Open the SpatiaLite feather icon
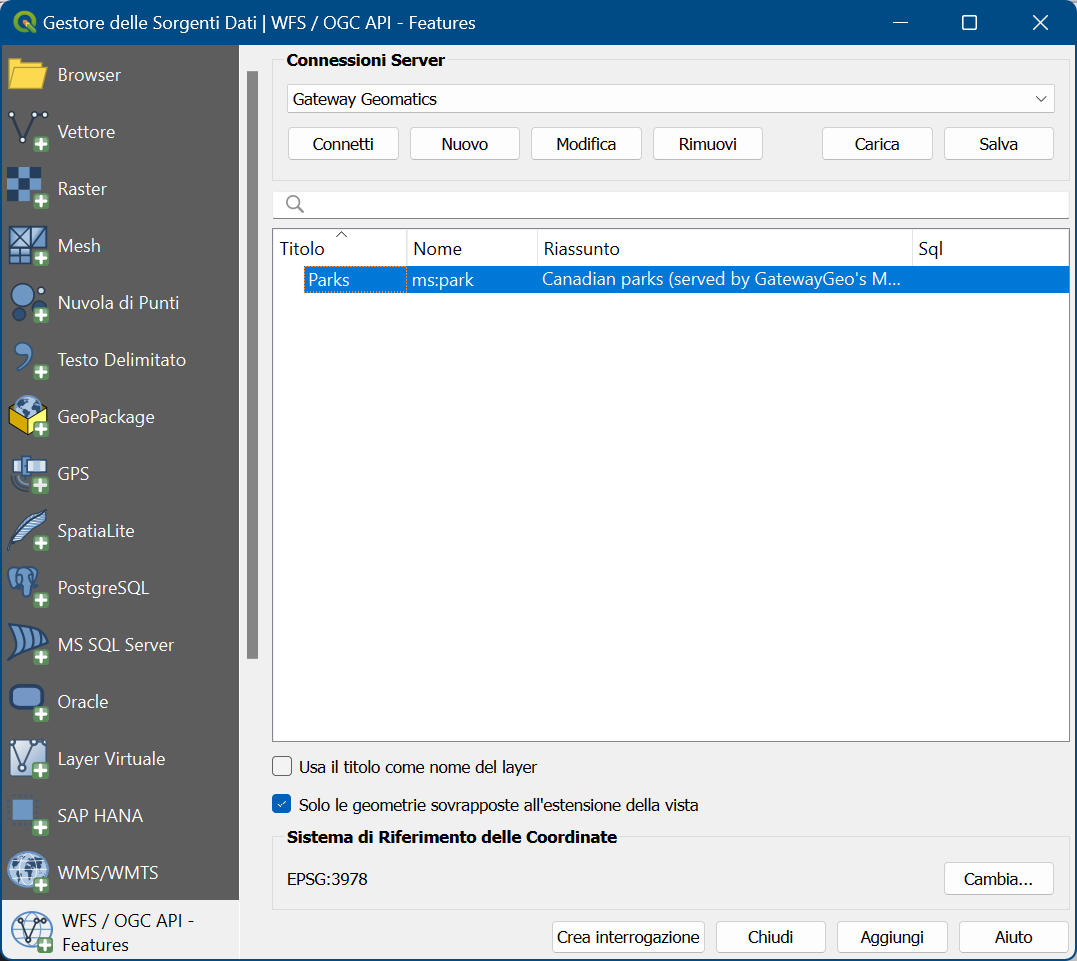This screenshot has width=1077, height=961. (x=27, y=530)
